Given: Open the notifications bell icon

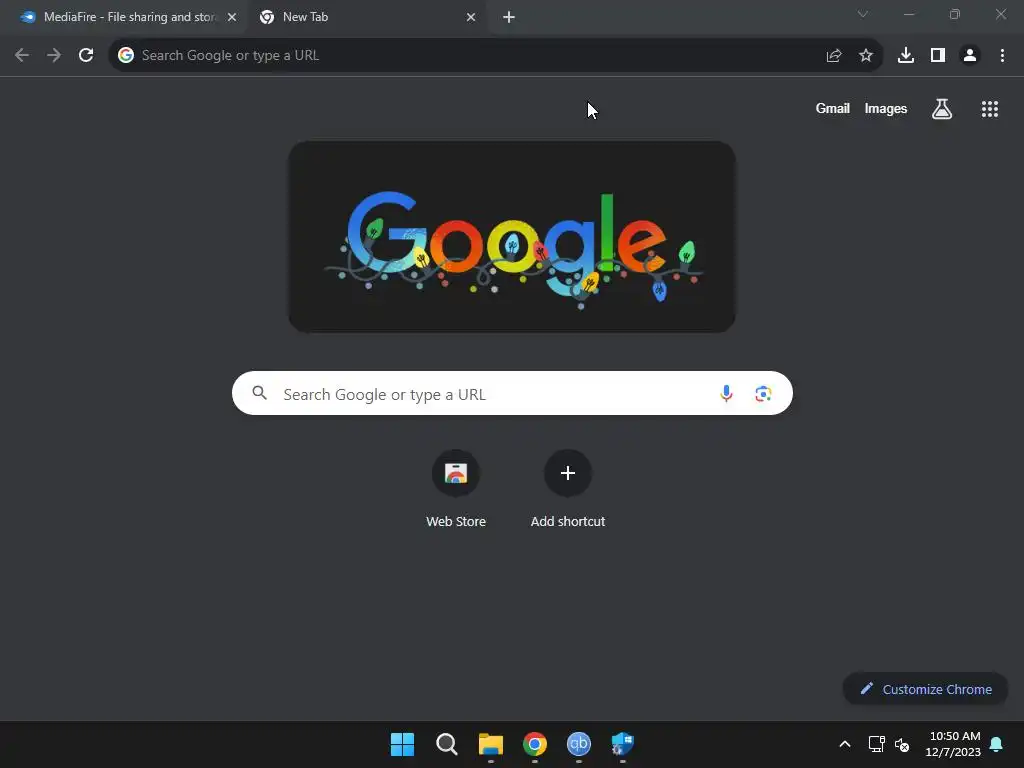Looking at the screenshot, I should pos(996,744).
